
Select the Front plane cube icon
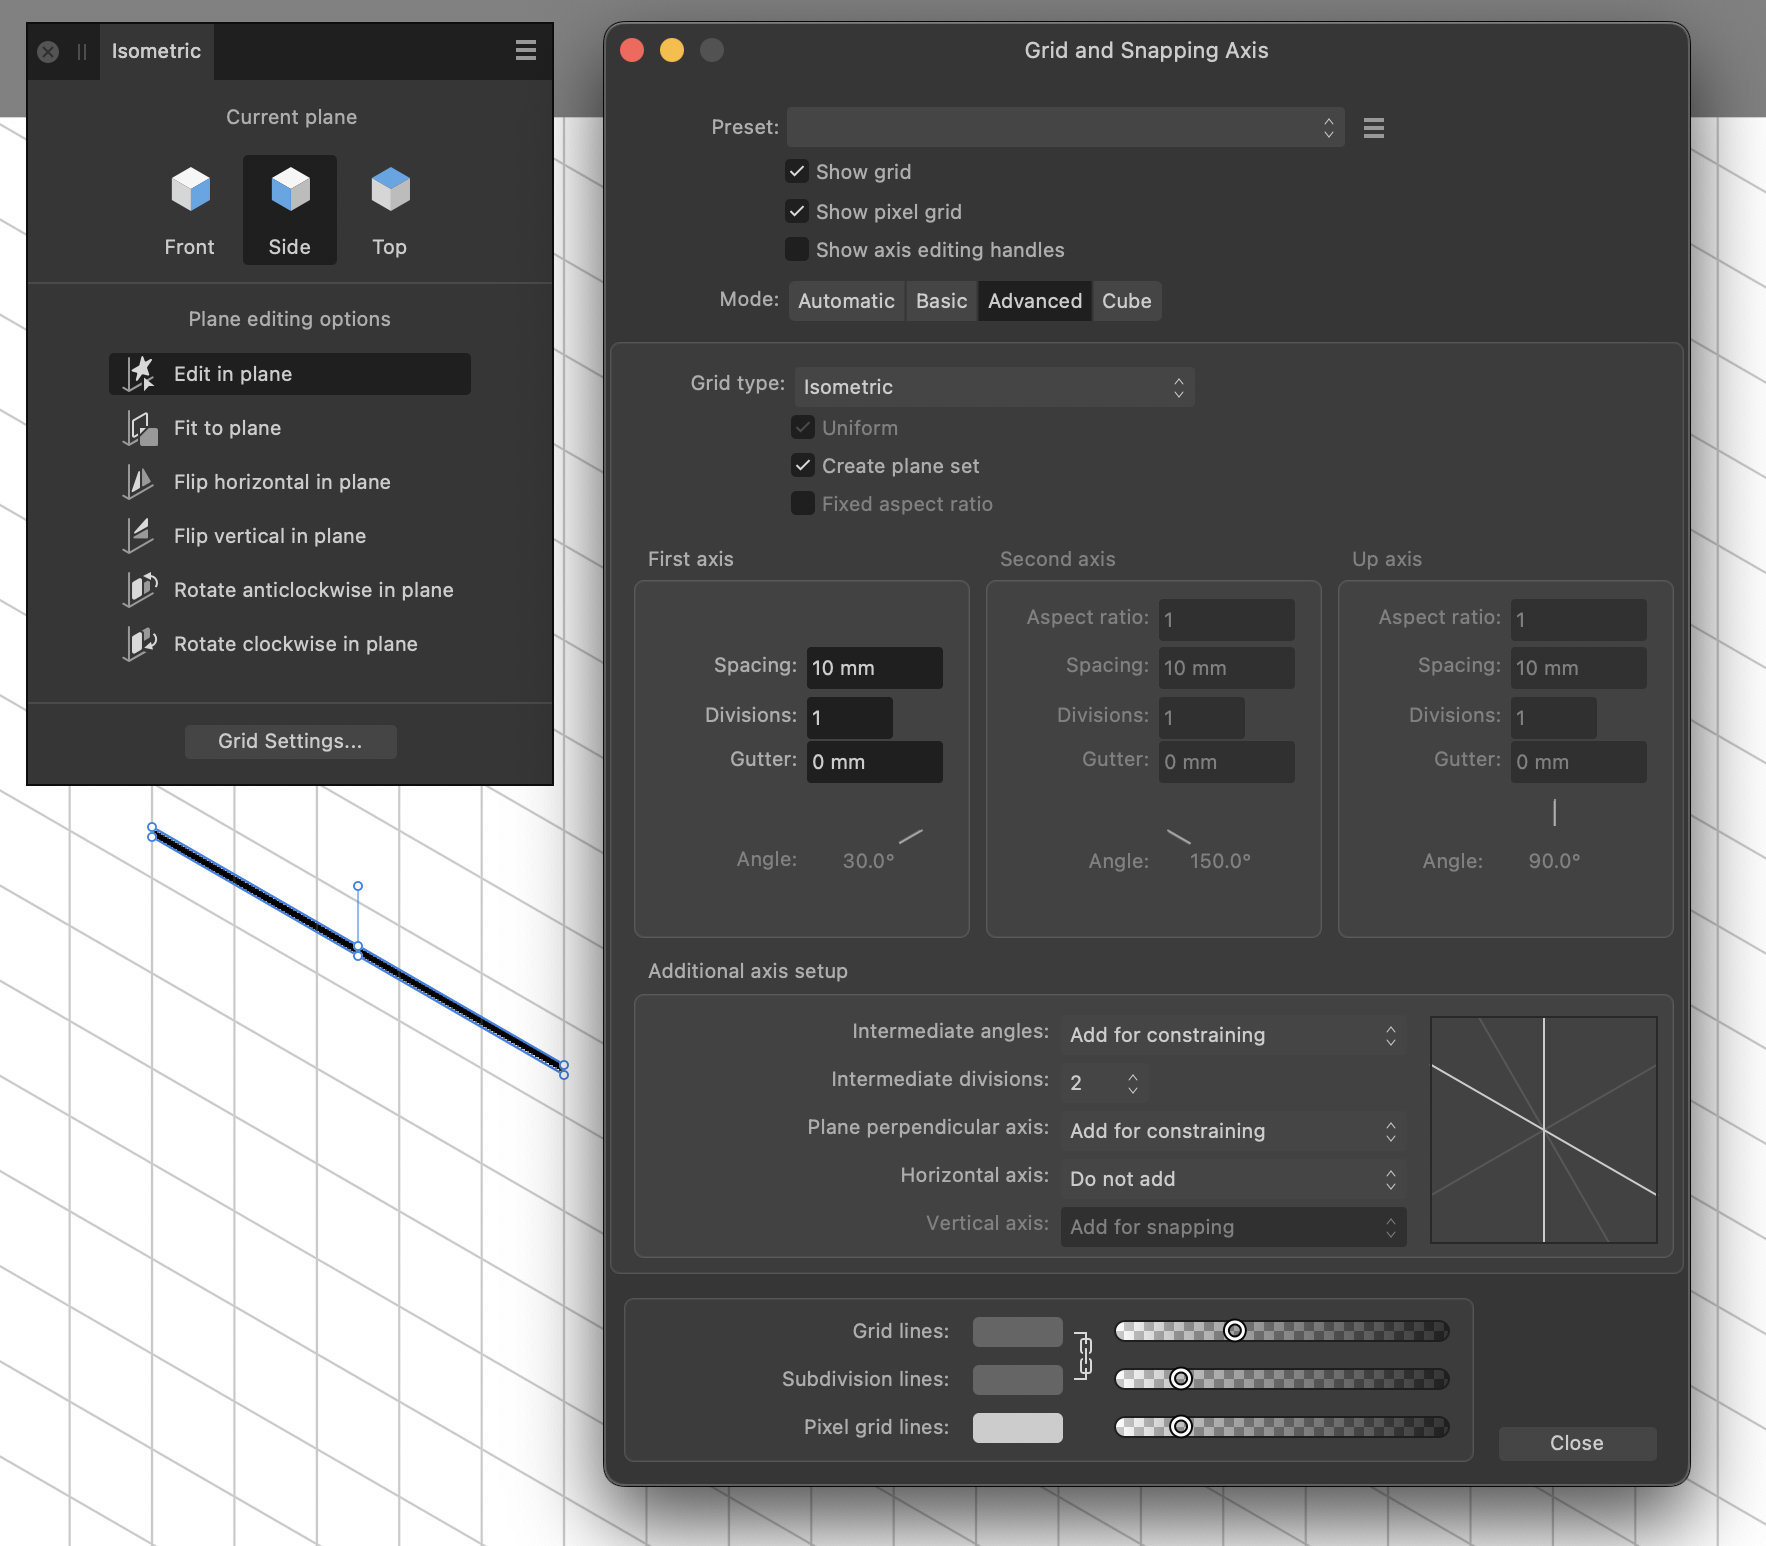point(190,189)
